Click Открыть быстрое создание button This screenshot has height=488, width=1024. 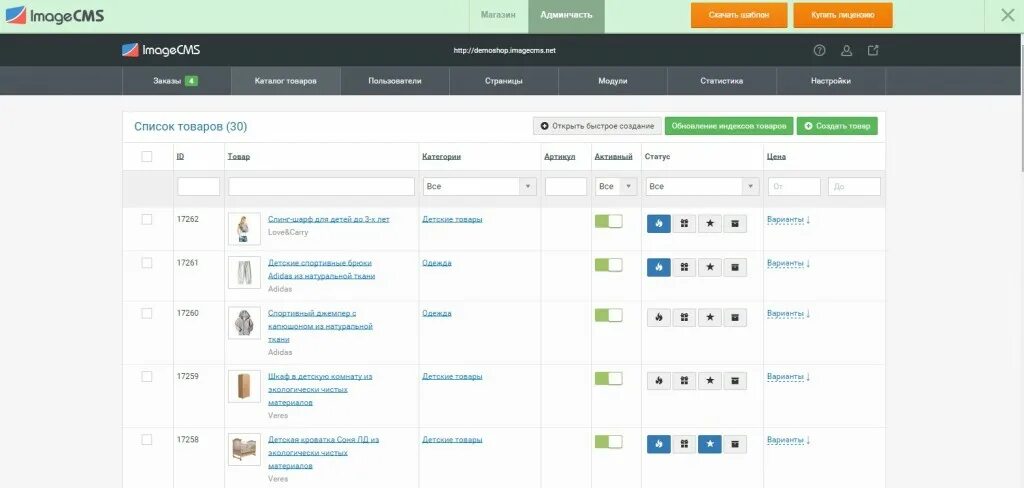tap(598, 126)
